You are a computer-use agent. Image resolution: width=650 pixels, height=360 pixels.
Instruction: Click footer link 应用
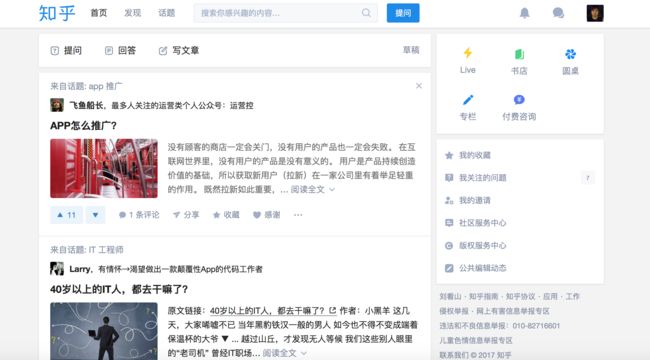[550, 297]
